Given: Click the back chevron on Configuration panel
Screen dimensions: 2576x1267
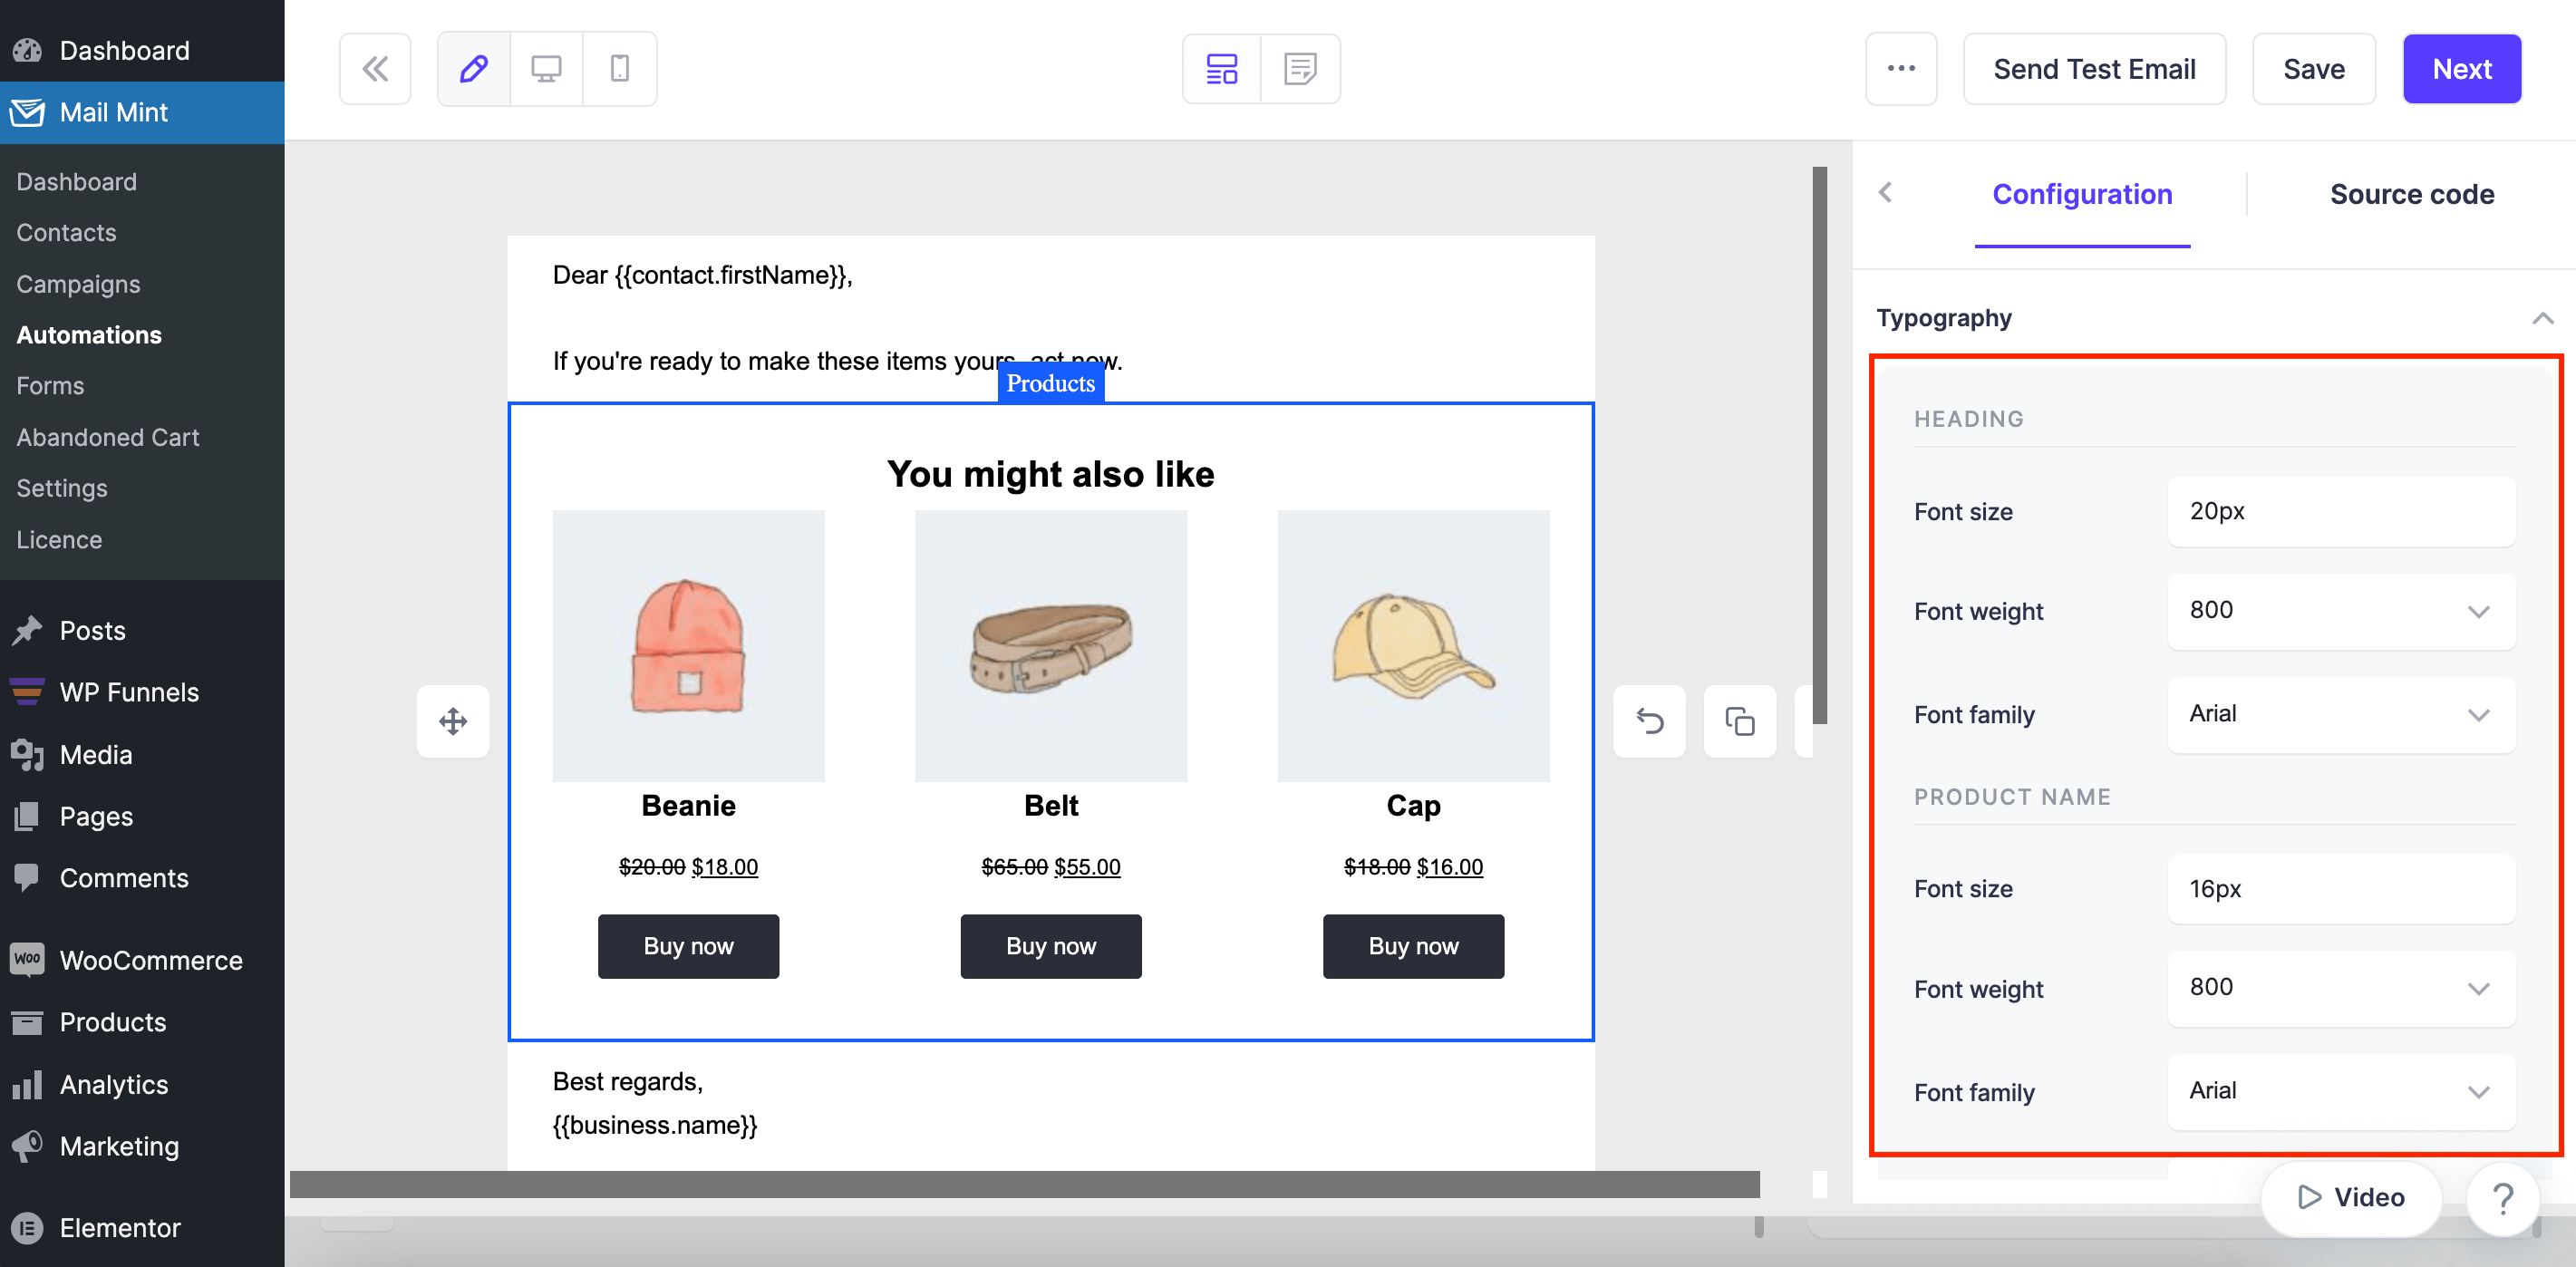Looking at the screenshot, I should pos(1888,192).
